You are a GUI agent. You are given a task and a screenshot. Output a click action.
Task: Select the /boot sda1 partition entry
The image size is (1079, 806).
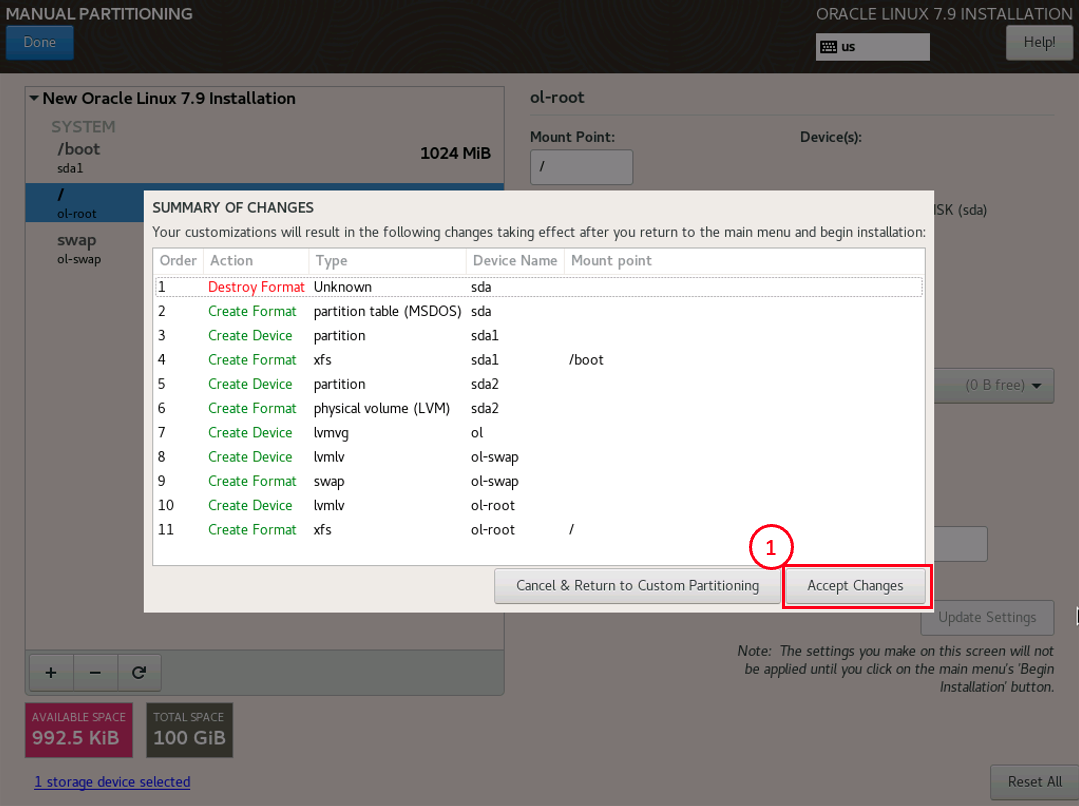265,157
